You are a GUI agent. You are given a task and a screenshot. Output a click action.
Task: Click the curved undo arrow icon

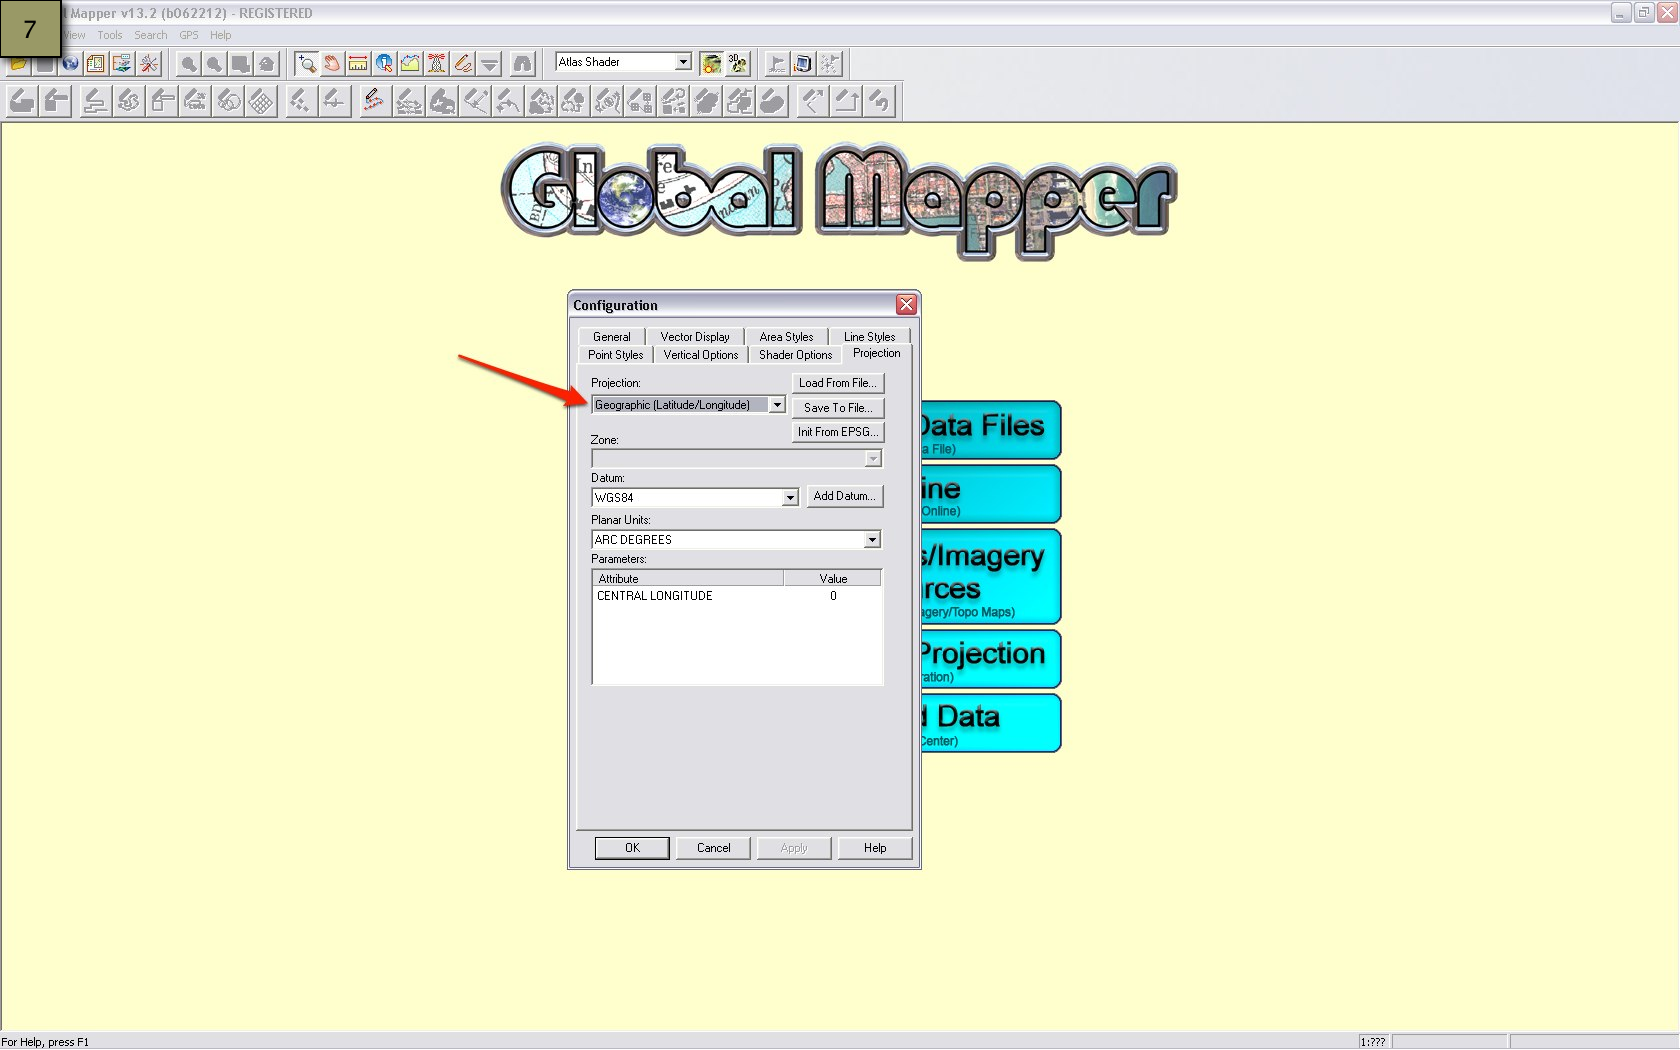click(879, 101)
